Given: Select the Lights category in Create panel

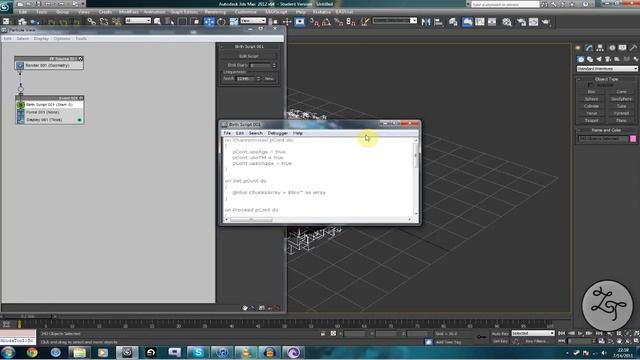Looking at the screenshot, I should pyautogui.click(x=599, y=60).
